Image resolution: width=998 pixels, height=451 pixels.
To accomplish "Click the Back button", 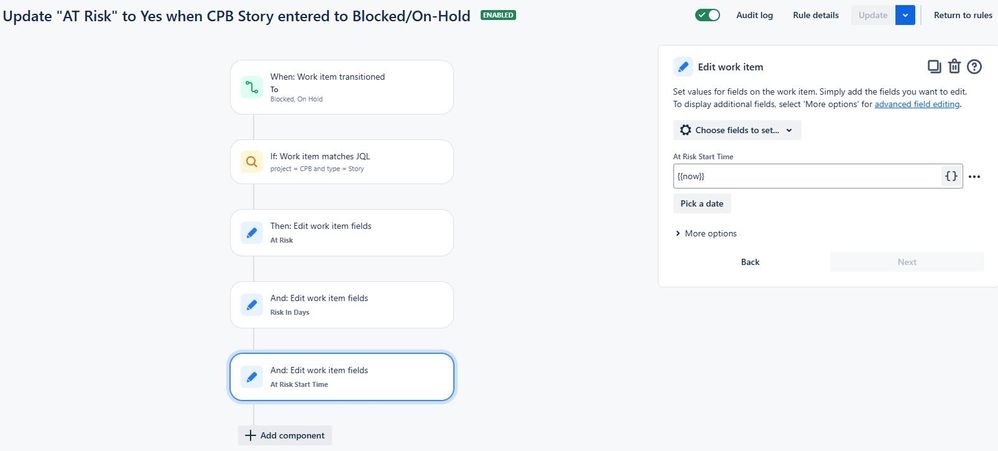I will click(750, 262).
